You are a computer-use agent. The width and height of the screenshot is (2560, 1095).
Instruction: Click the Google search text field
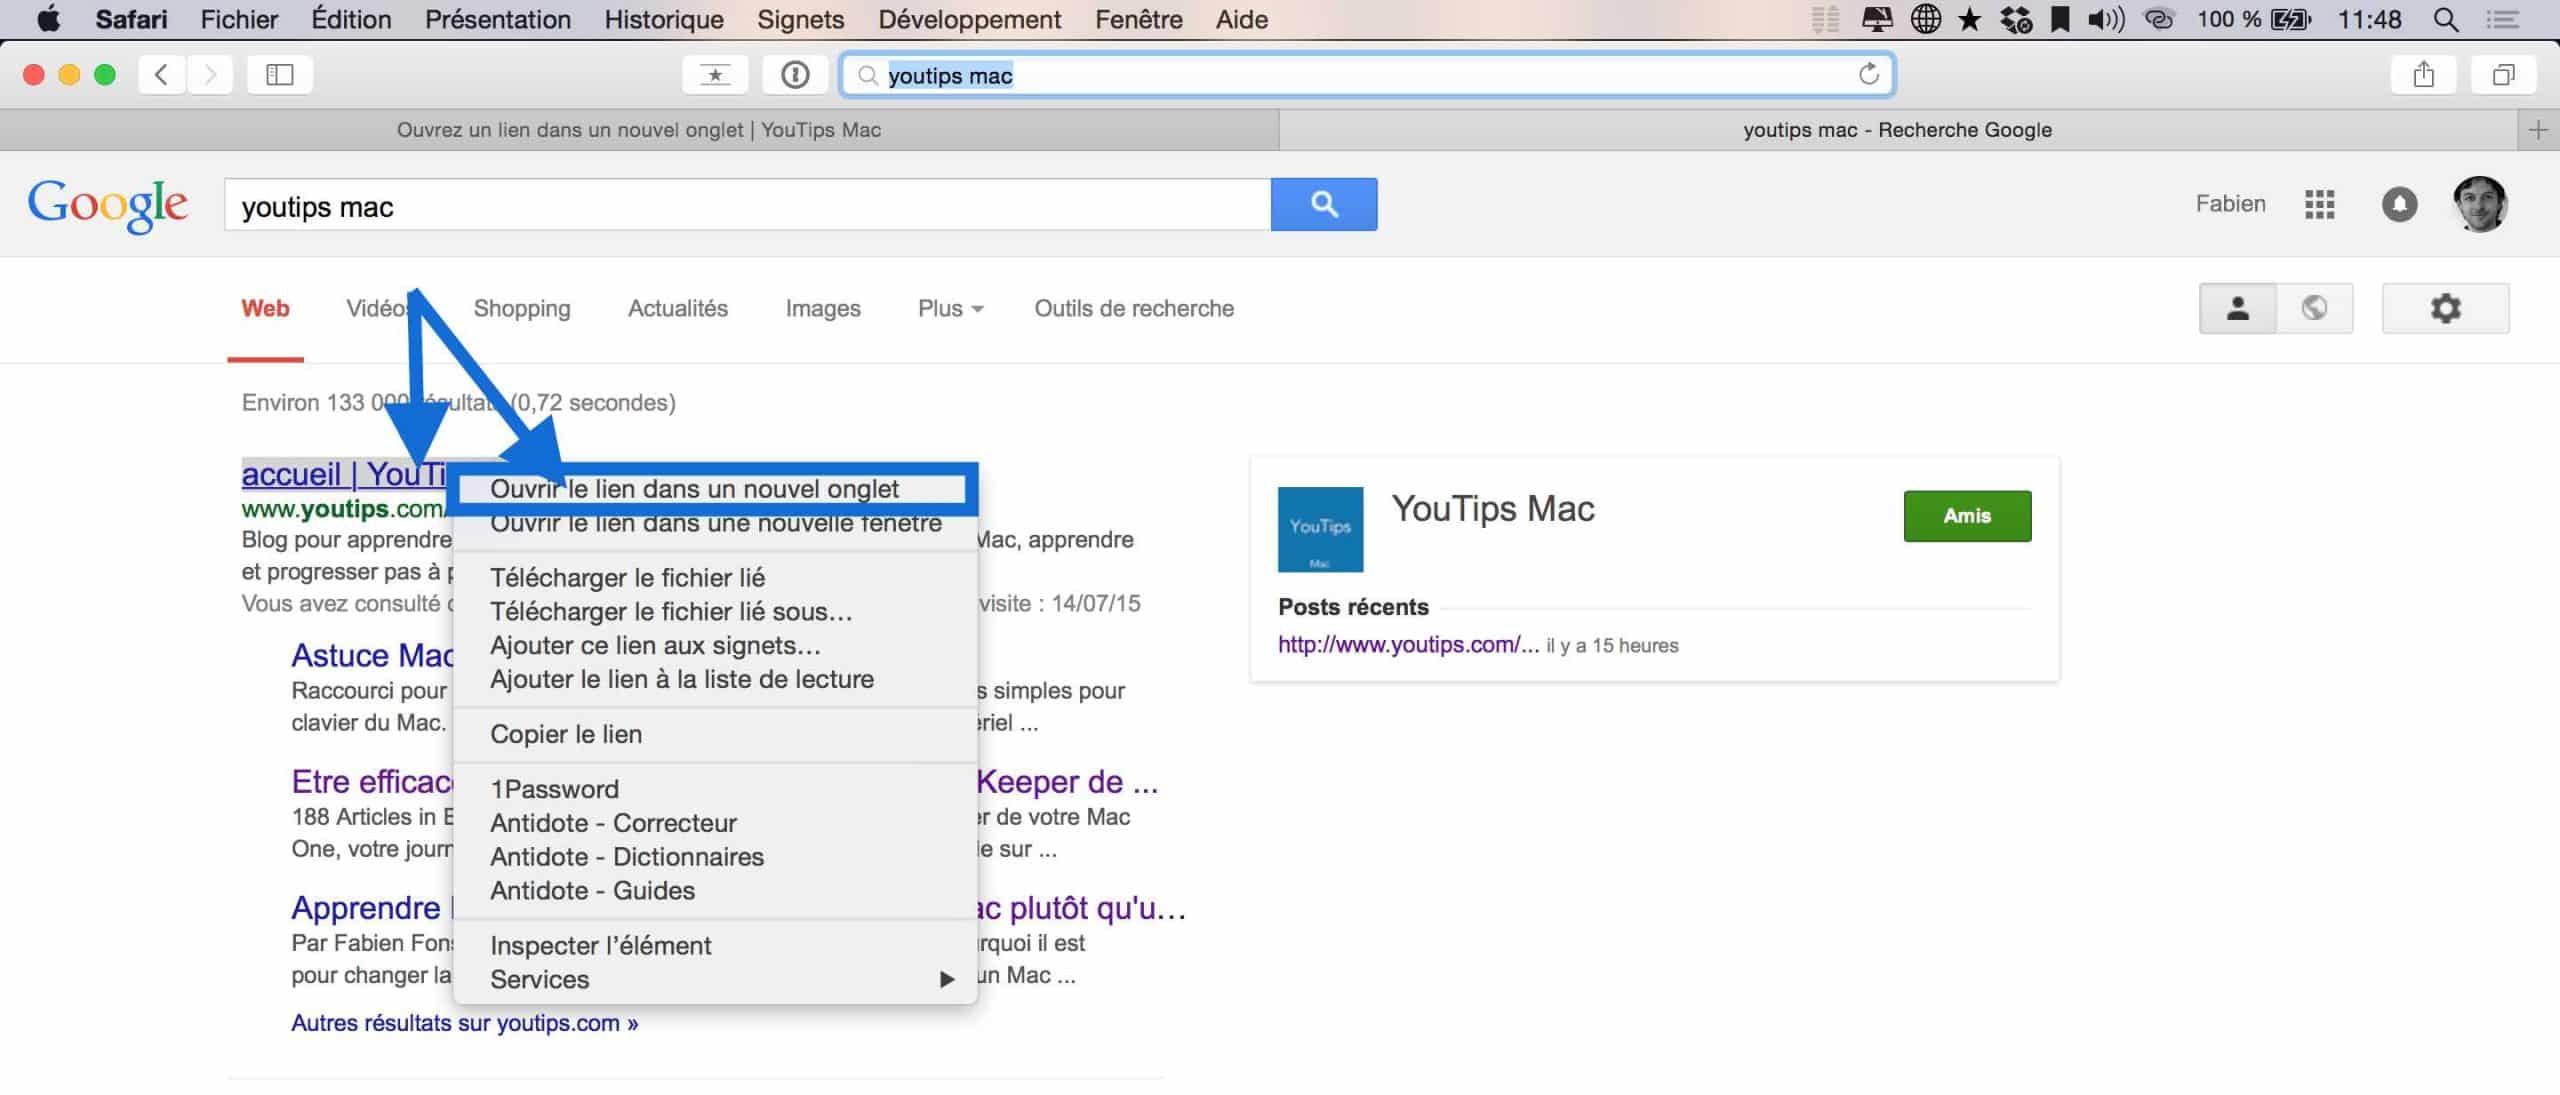747,205
